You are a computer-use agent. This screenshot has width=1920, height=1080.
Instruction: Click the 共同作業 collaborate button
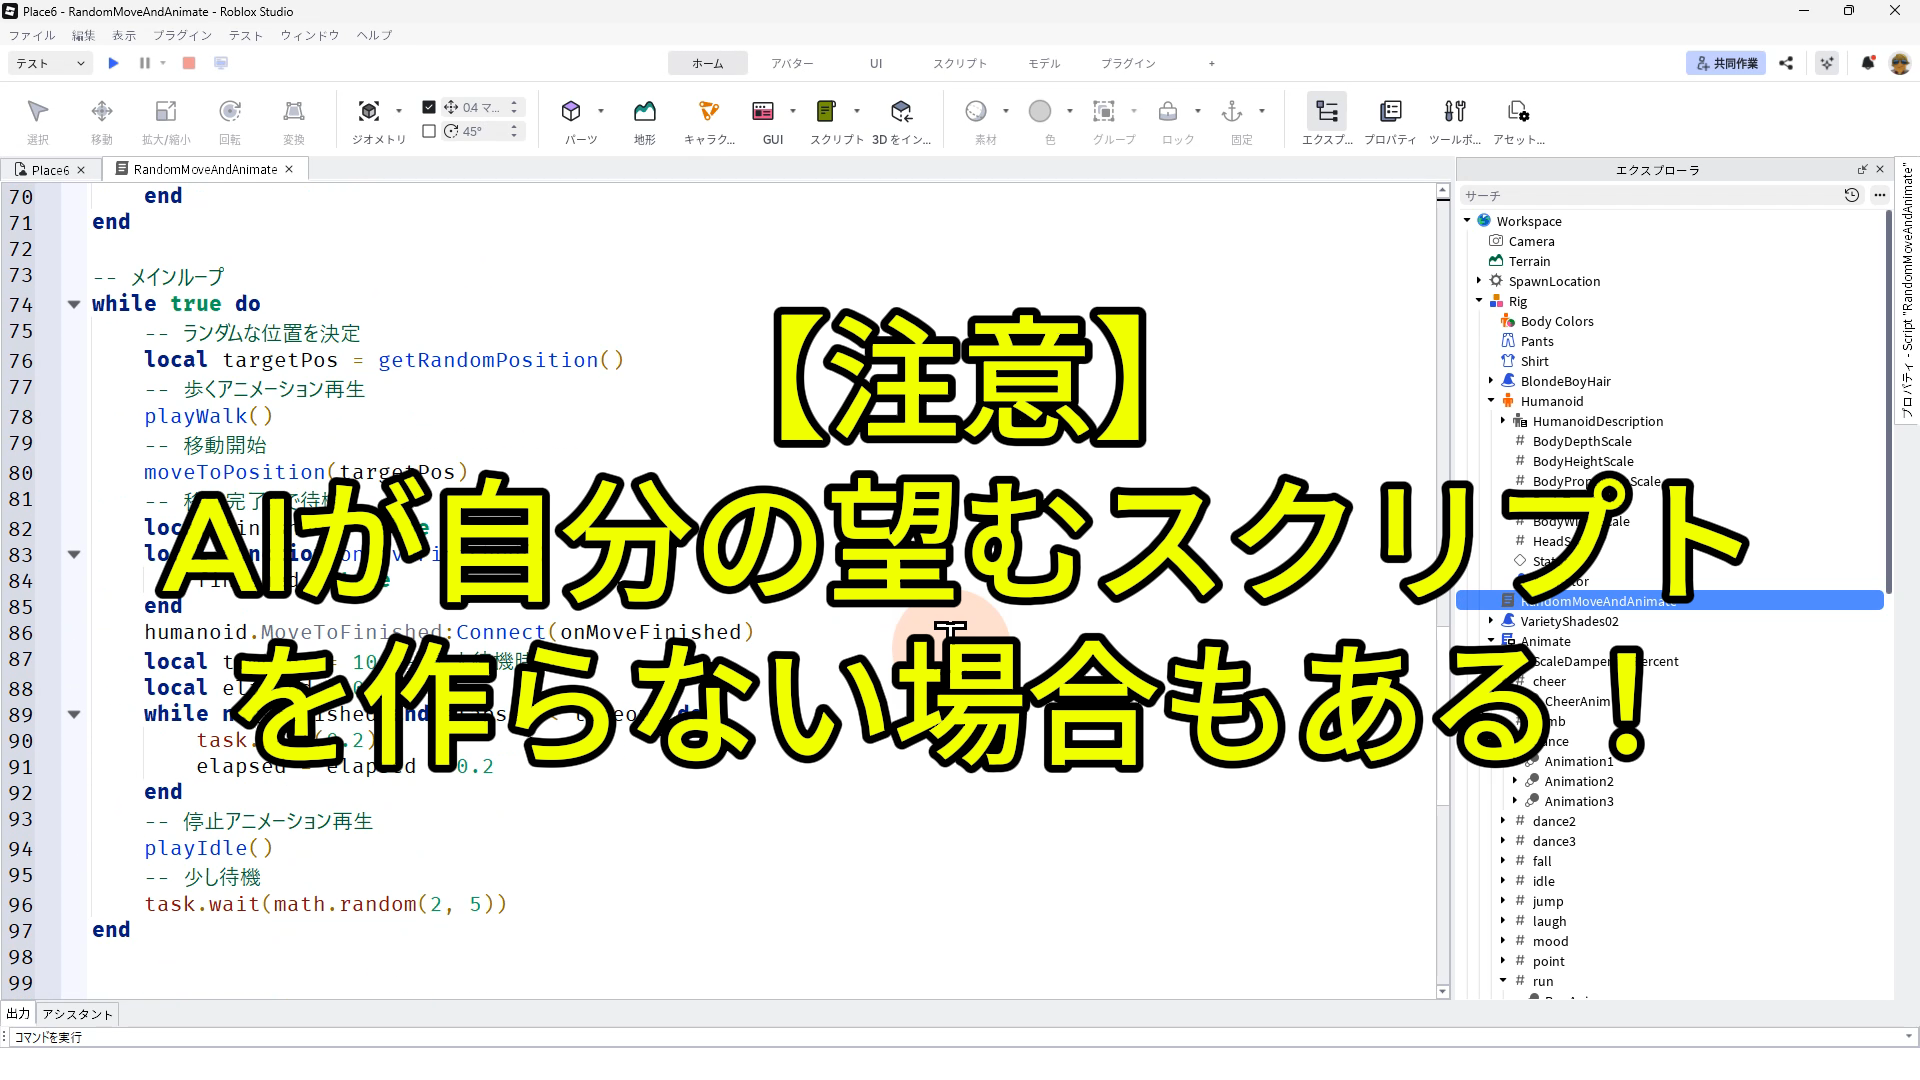tap(1726, 63)
